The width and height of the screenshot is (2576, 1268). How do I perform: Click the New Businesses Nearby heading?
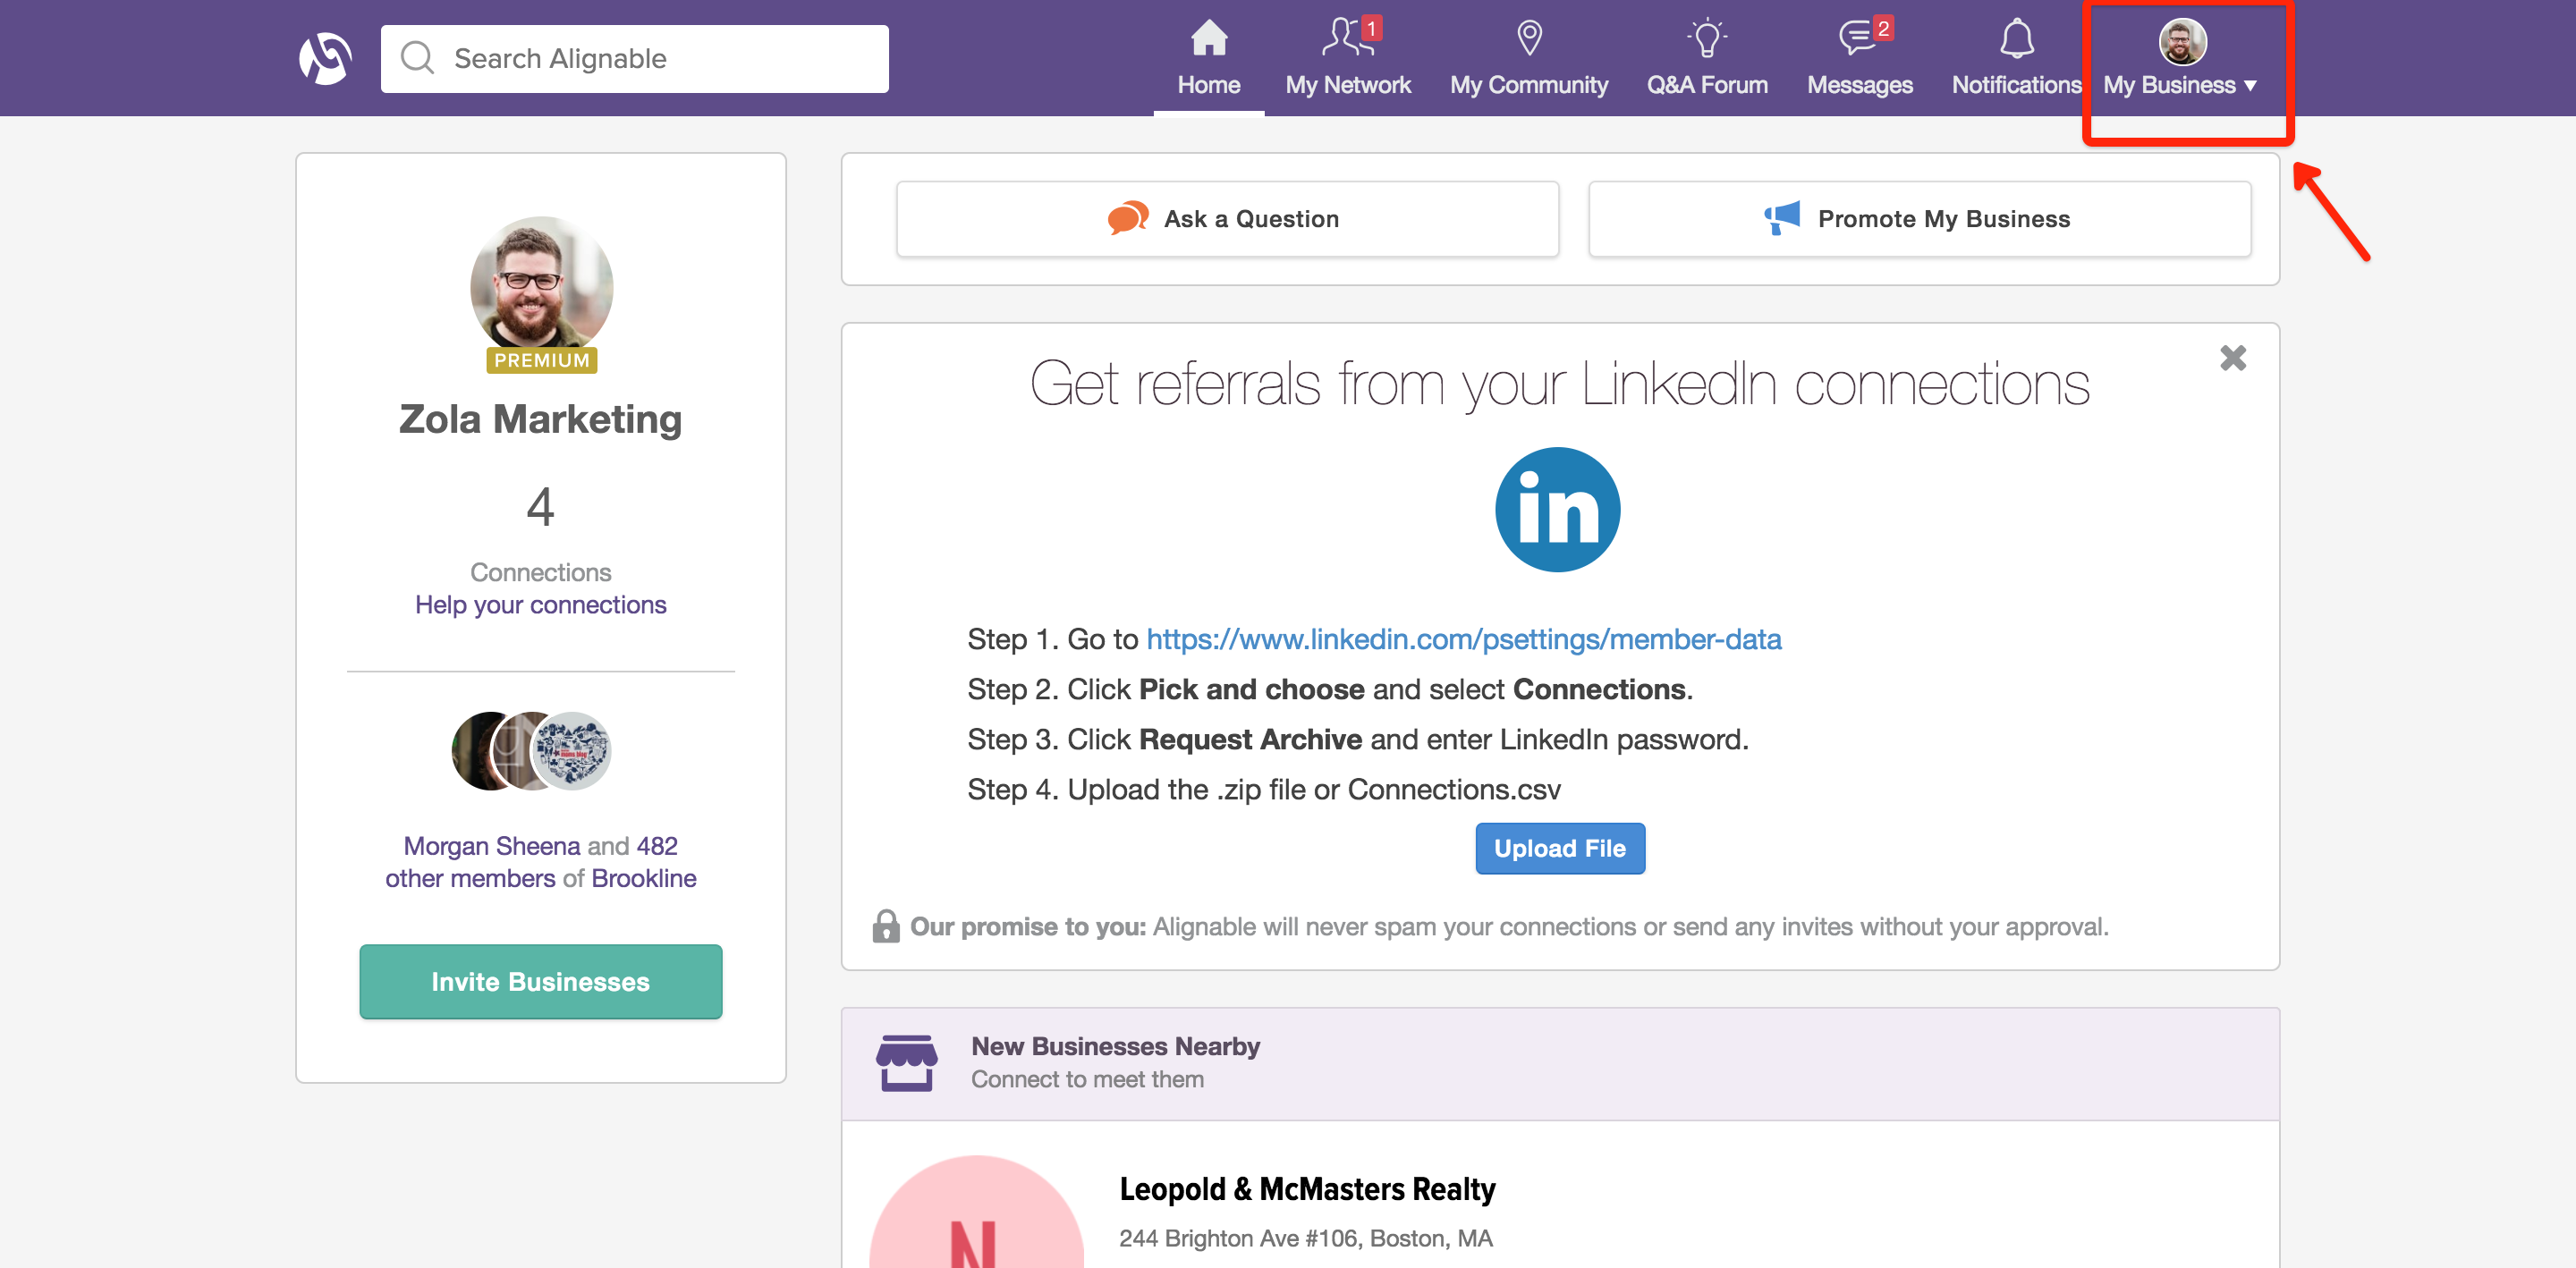click(1115, 1046)
